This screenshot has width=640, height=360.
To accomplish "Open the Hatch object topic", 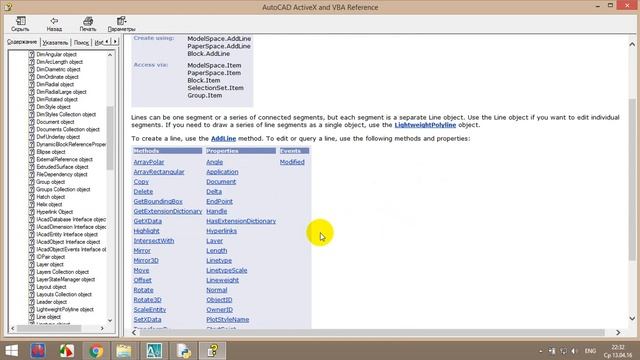I will [51, 197].
